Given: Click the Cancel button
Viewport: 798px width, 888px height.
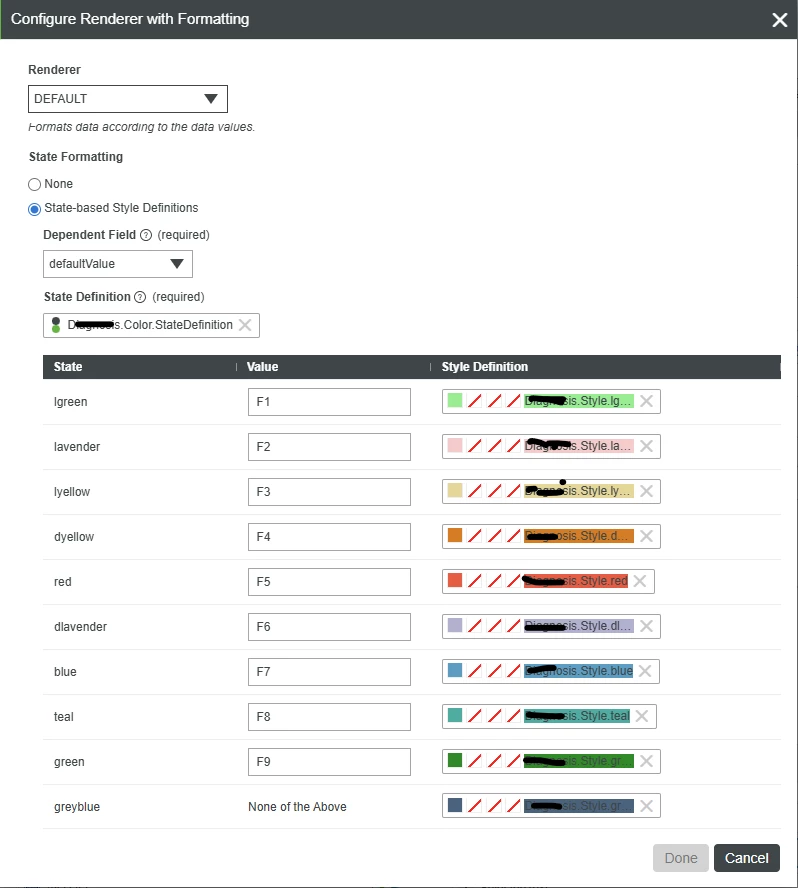Looking at the screenshot, I should pos(746,858).
